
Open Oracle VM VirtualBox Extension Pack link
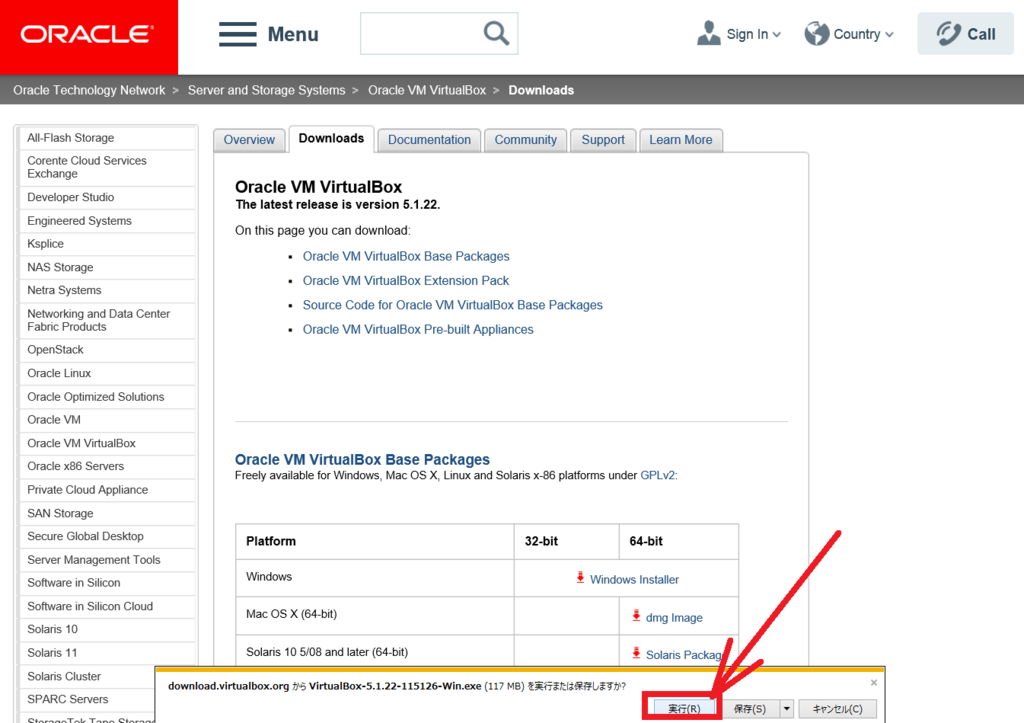point(406,280)
